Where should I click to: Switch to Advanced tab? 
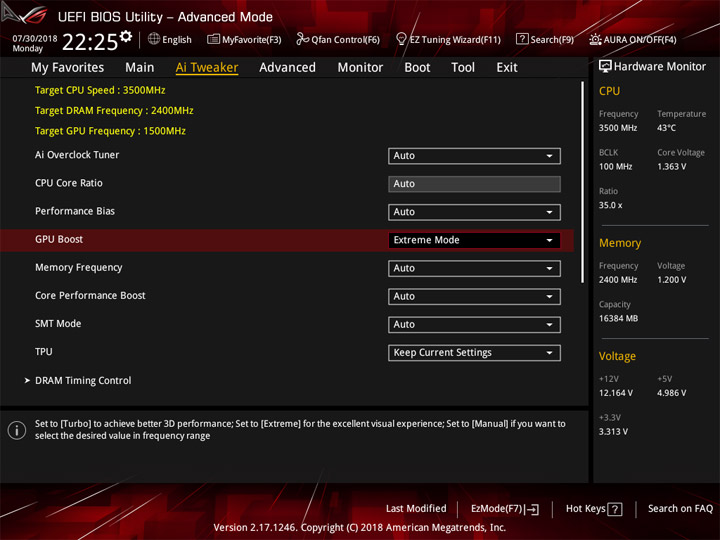[x=287, y=68]
